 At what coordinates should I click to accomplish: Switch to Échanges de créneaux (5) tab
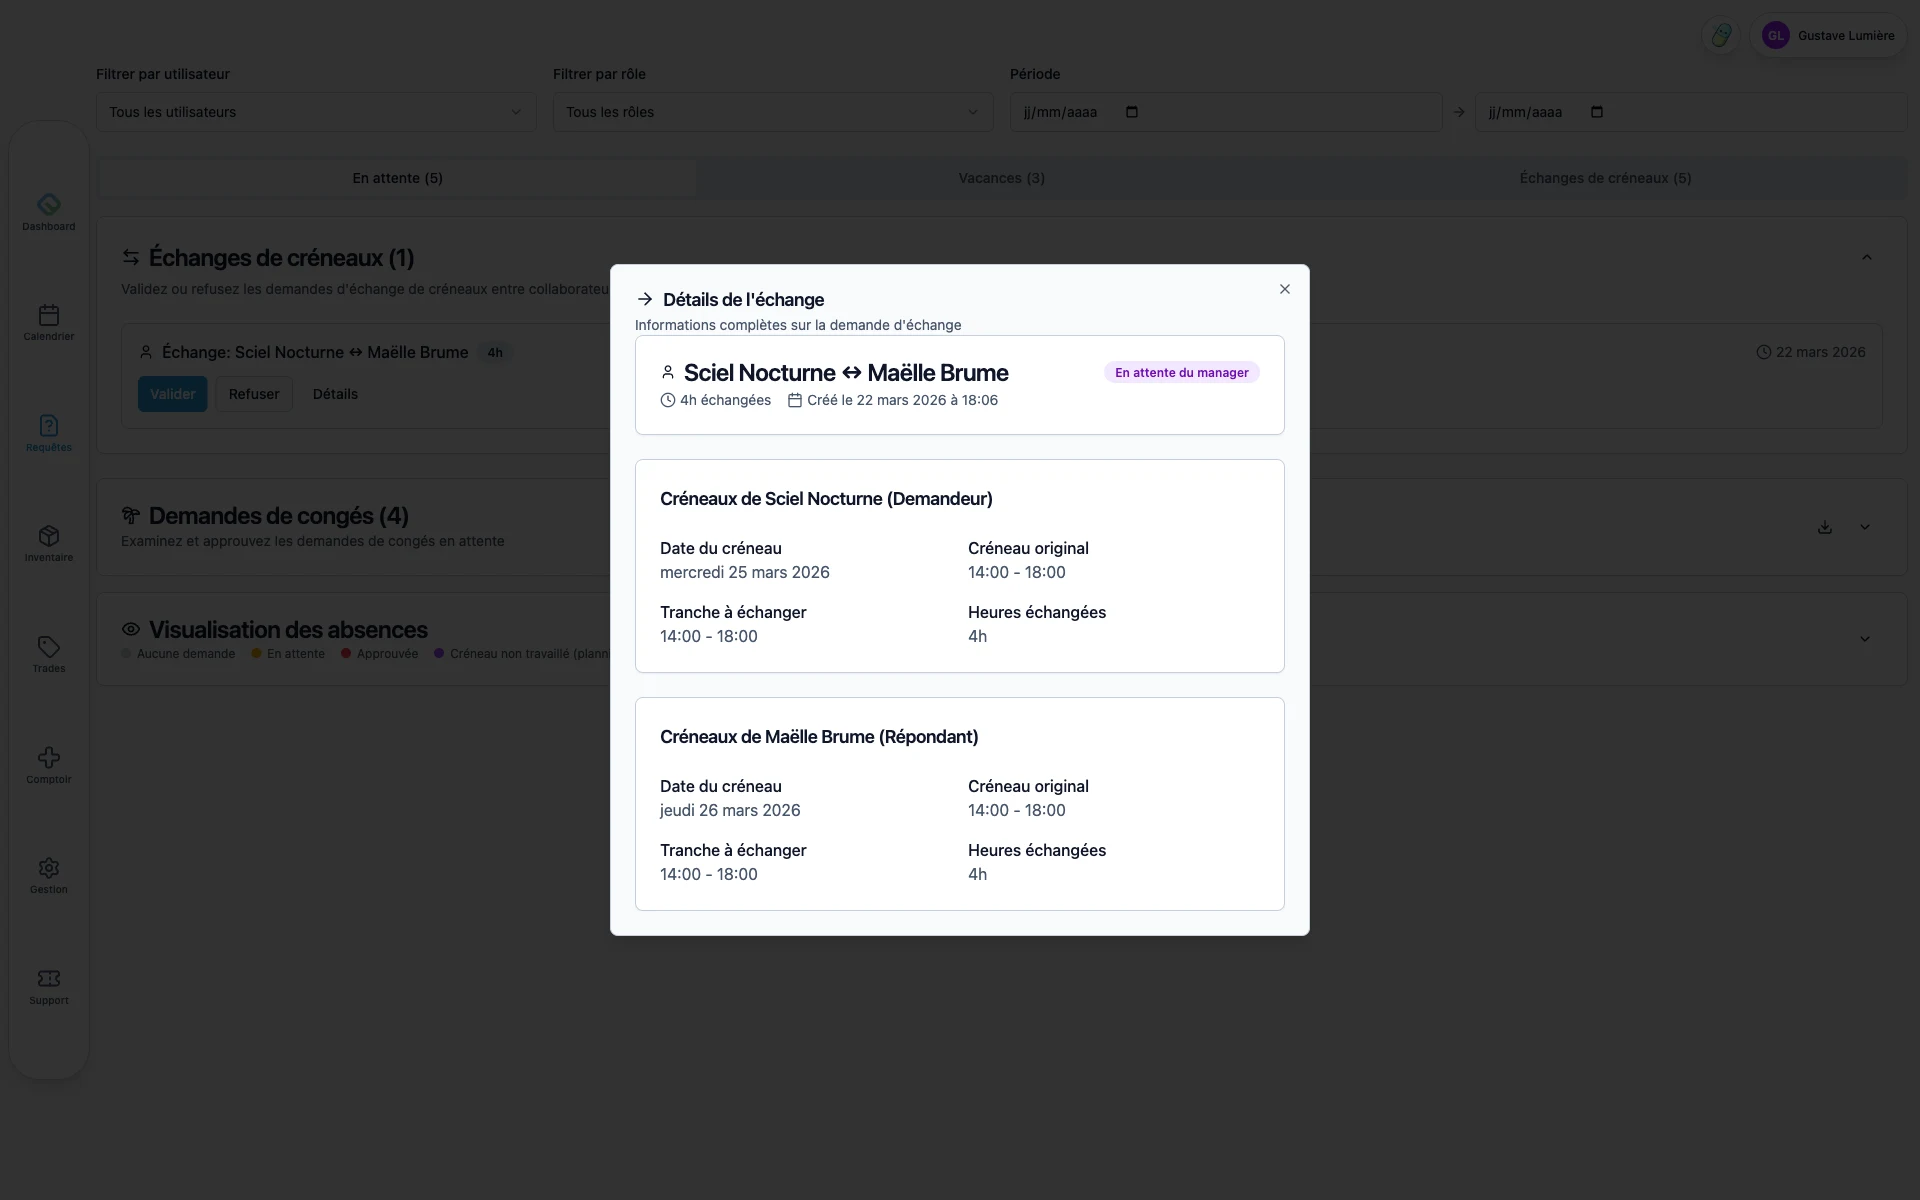pos(1604,178)
